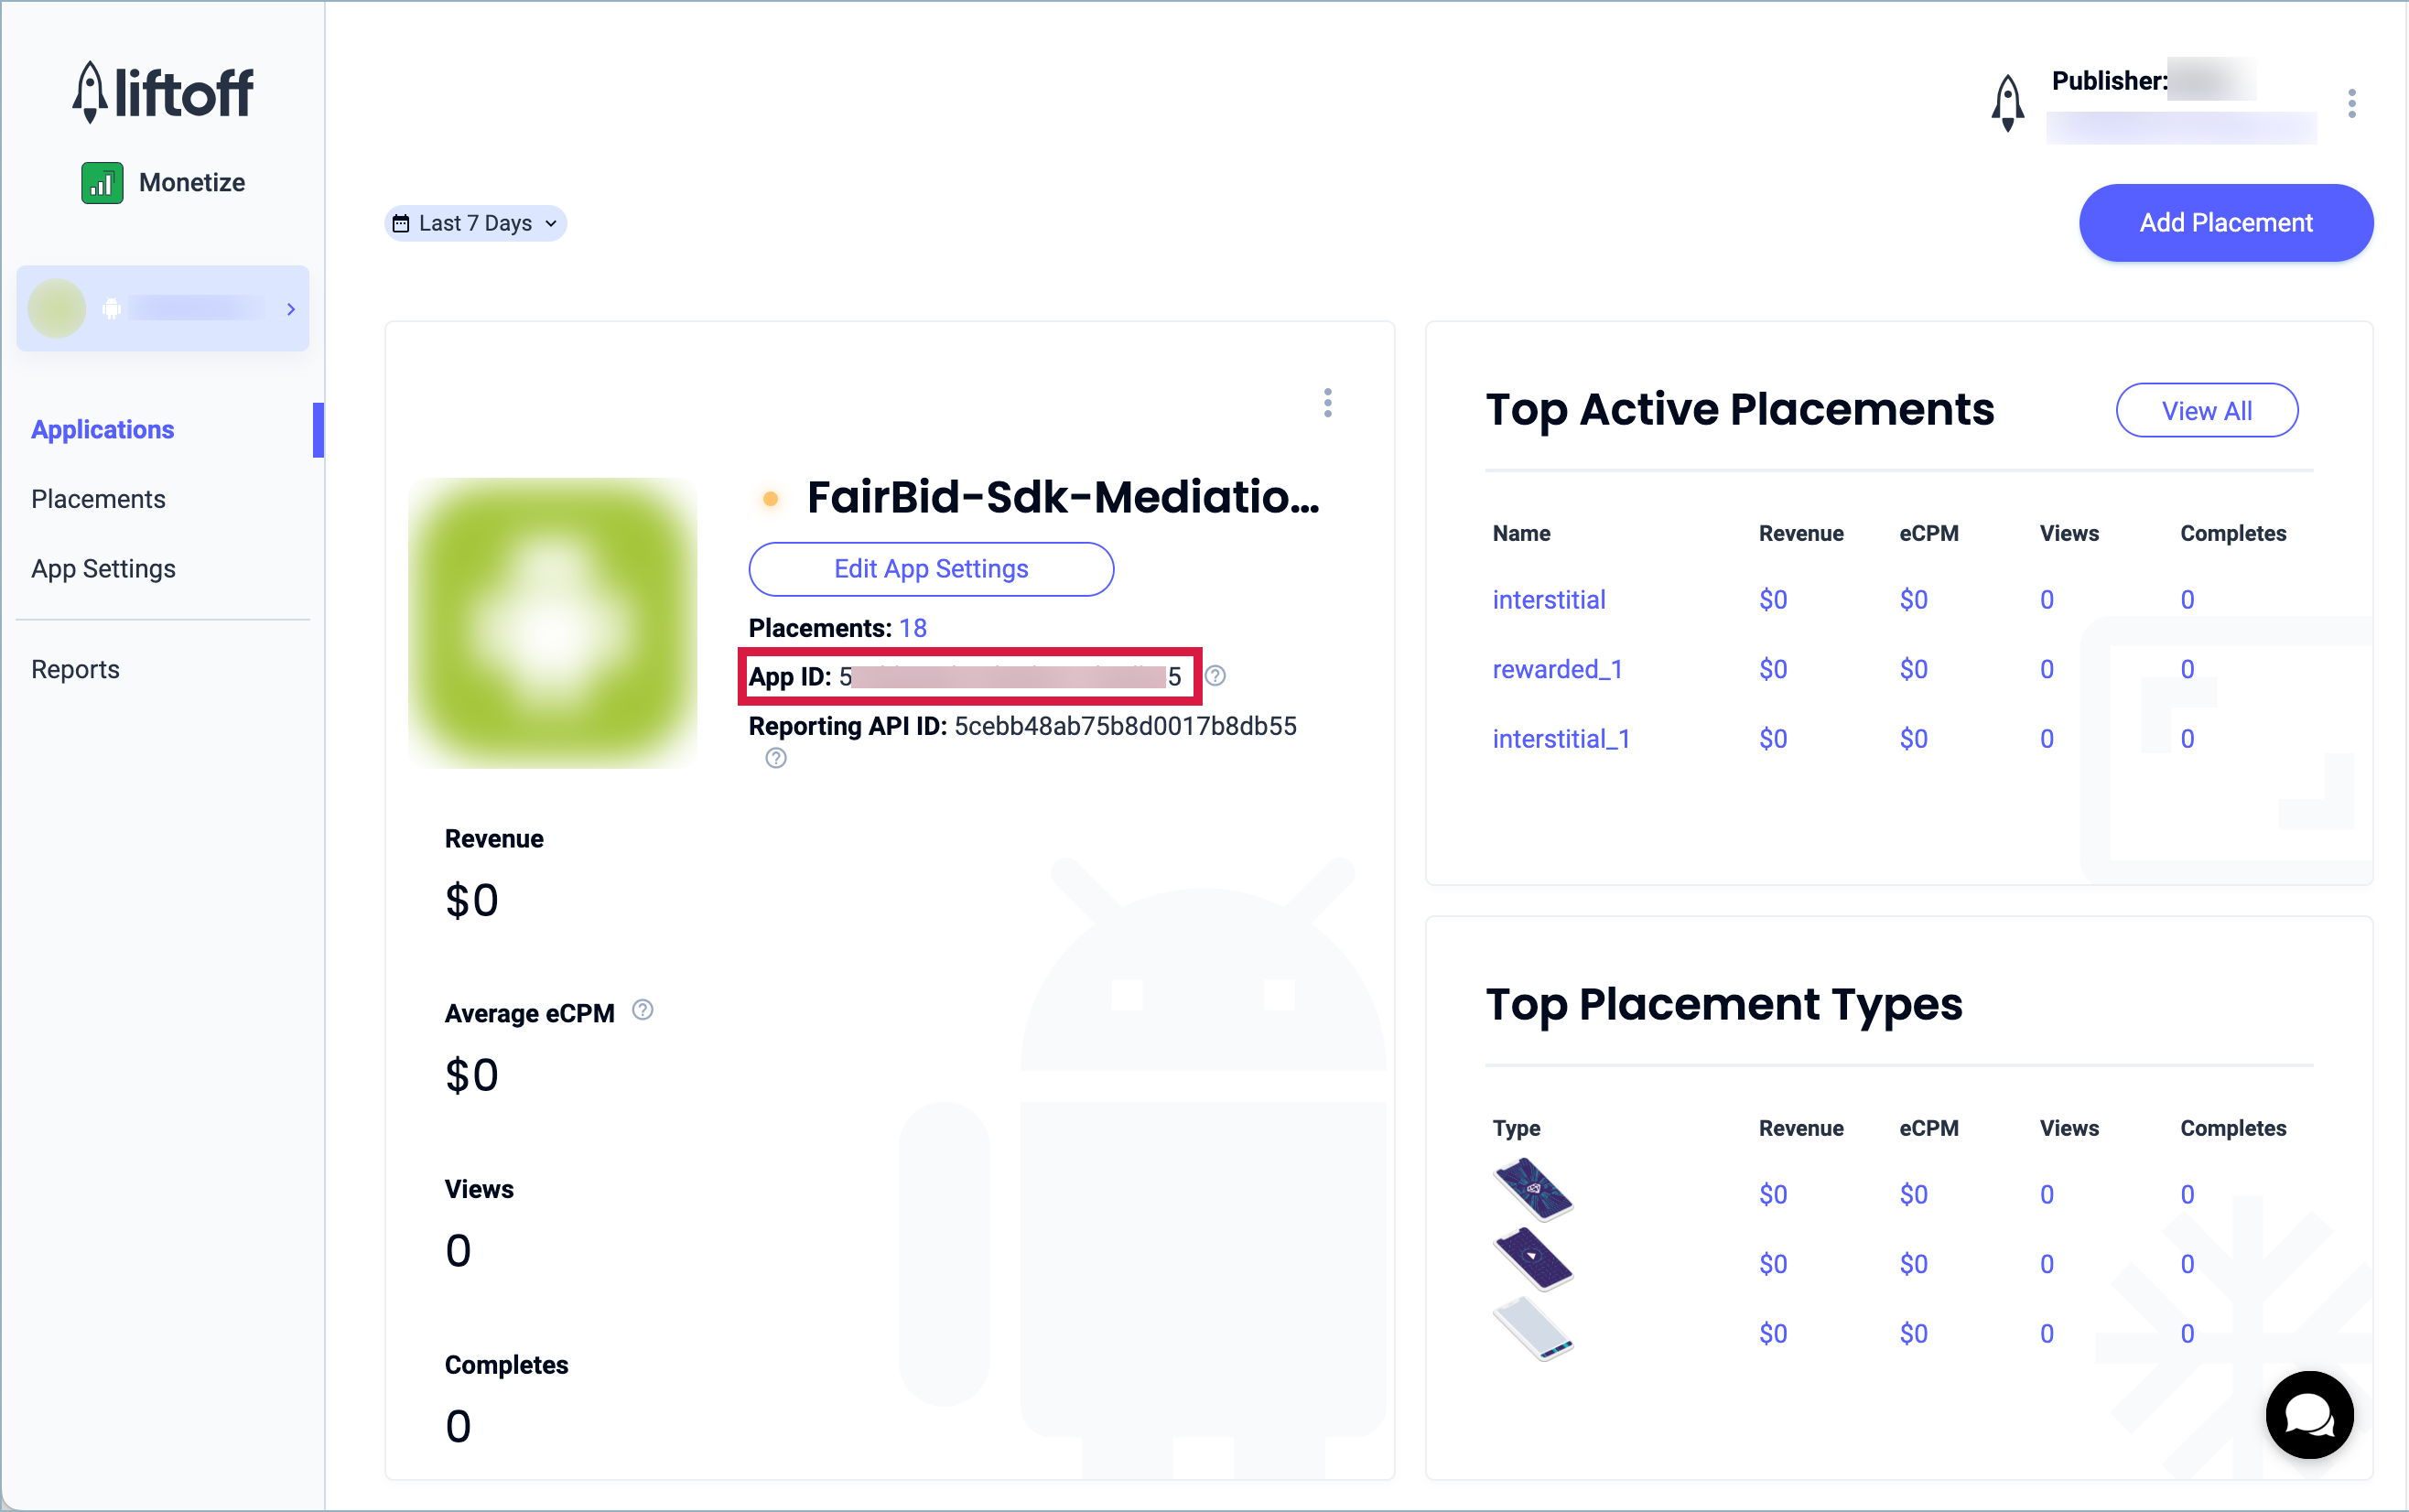The width and height of the screenshot is (2409, 1512).
Task: Click the FairBid-Sdk-Mediatio... app title
Action: tap(1063, 498)
